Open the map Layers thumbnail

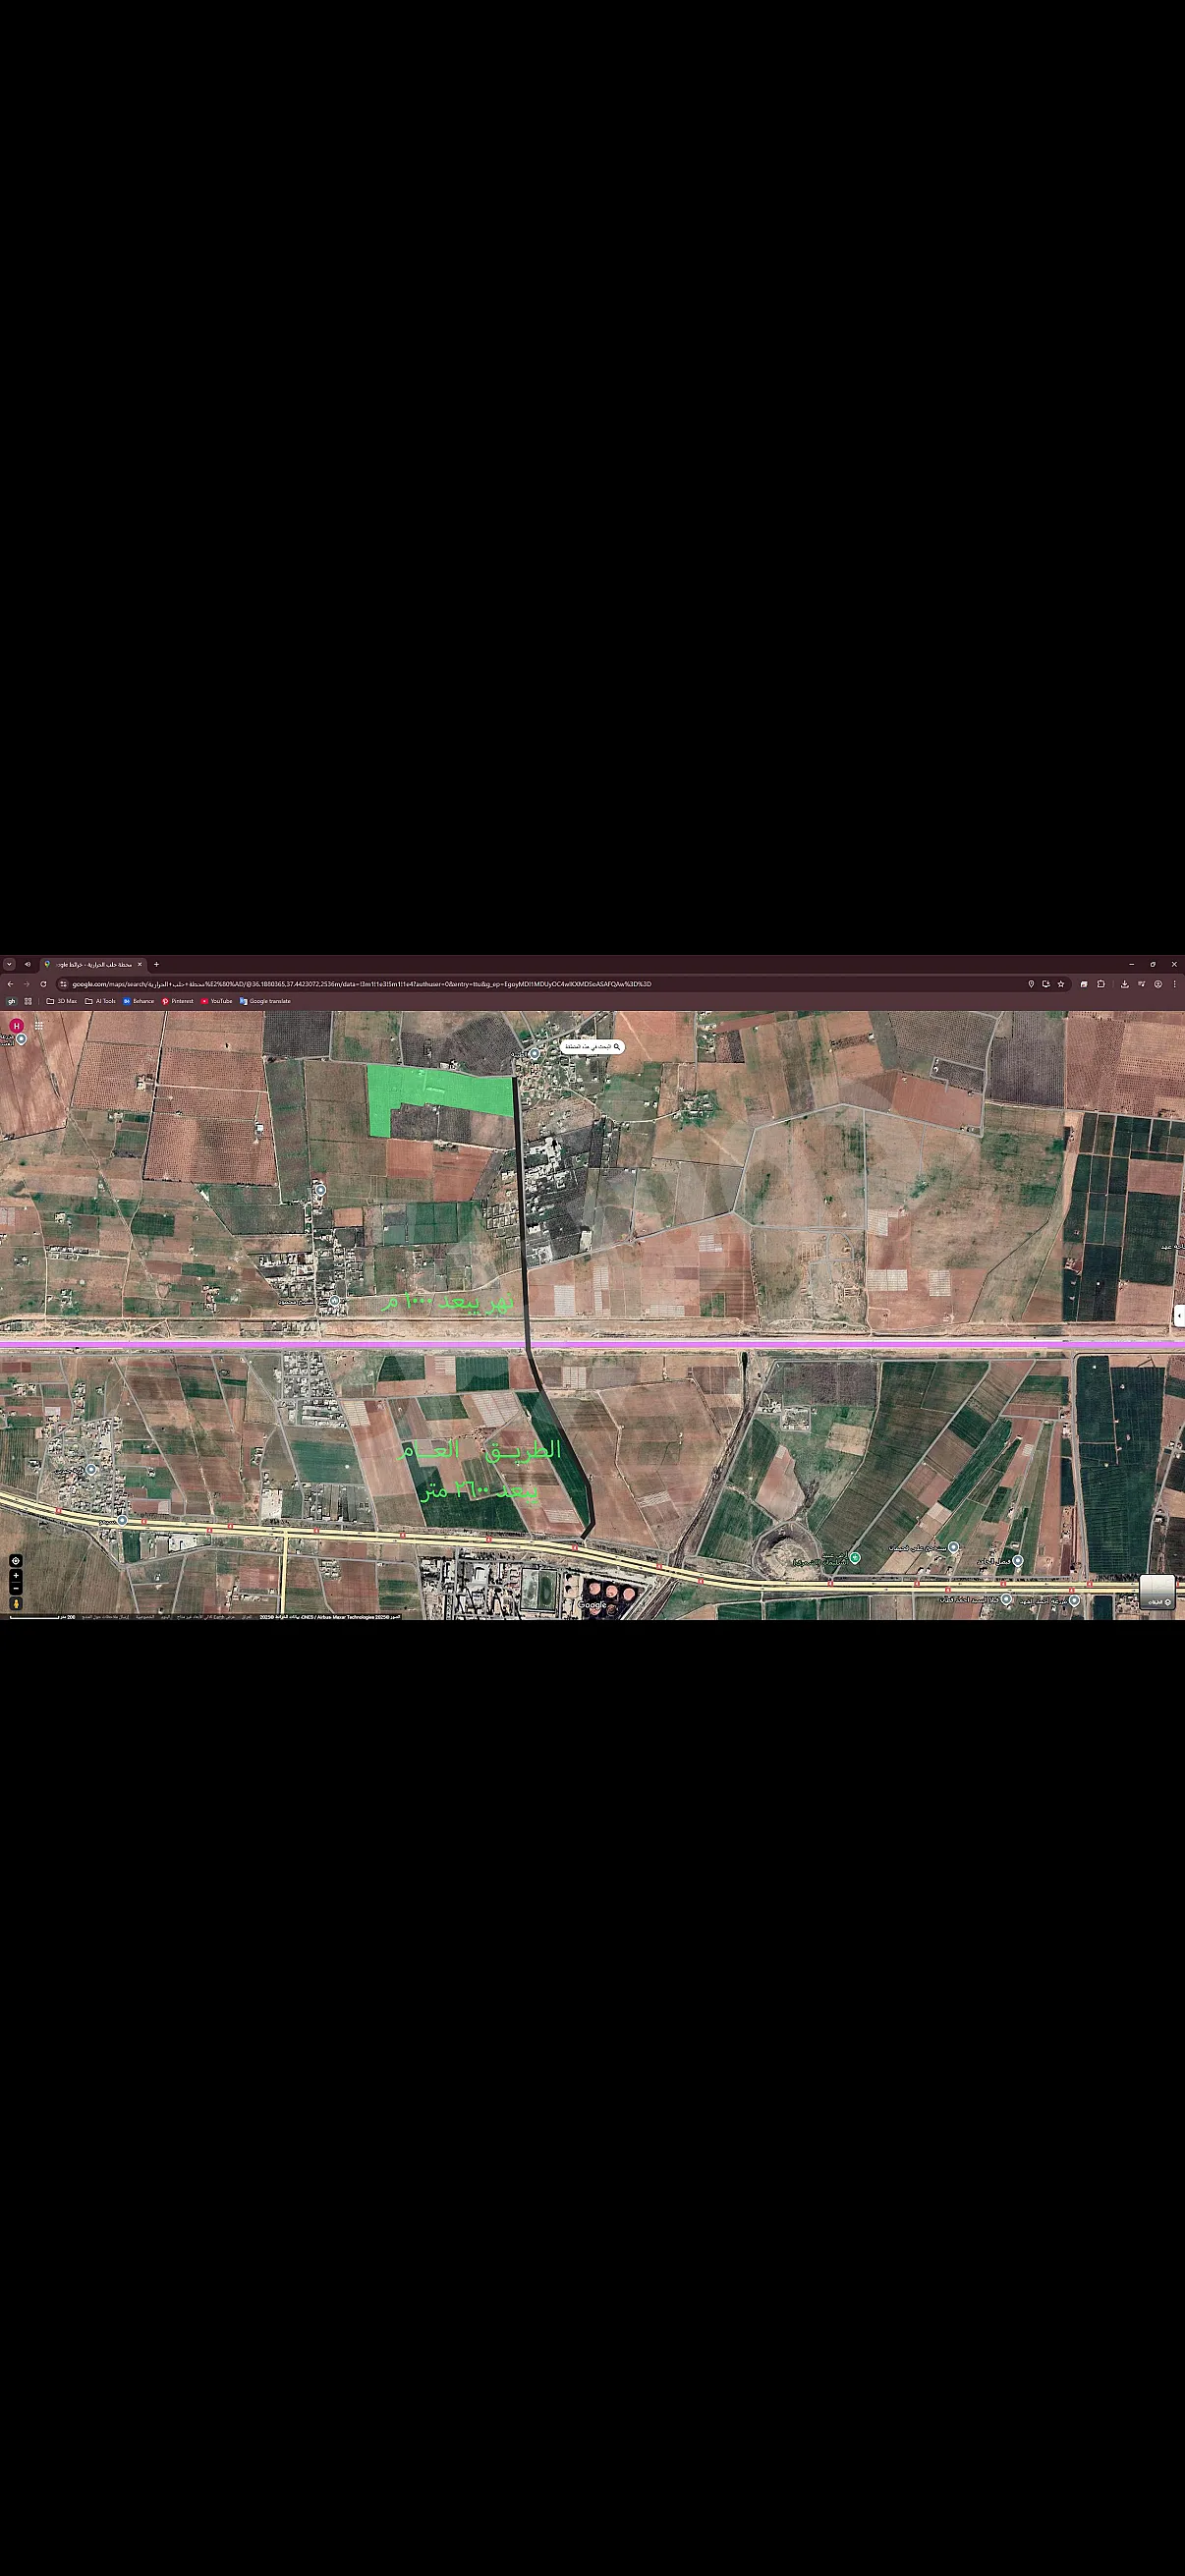tap(1157, 1592)
